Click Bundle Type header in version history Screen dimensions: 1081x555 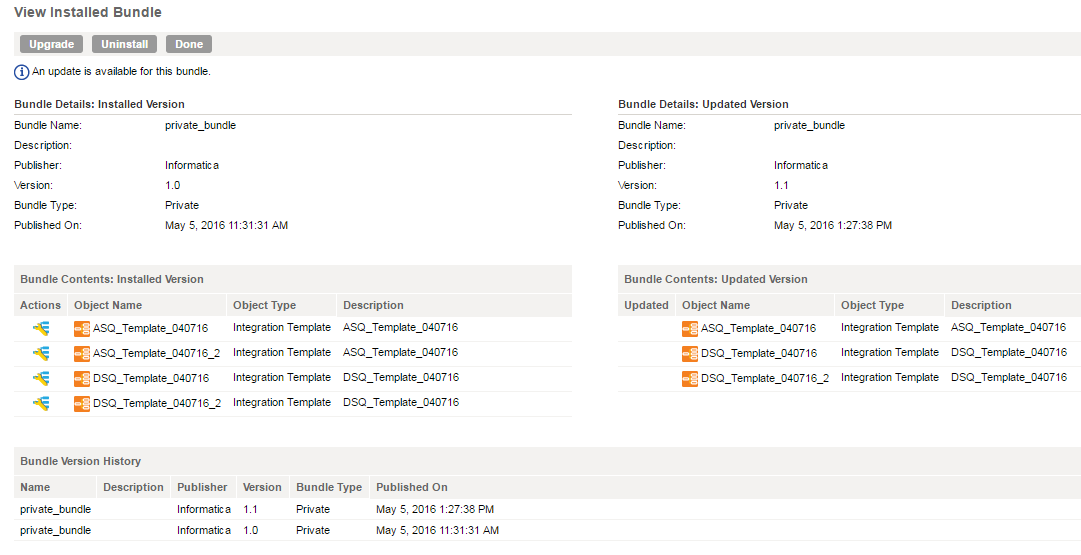pyautogui.click(x=329, y=487)
